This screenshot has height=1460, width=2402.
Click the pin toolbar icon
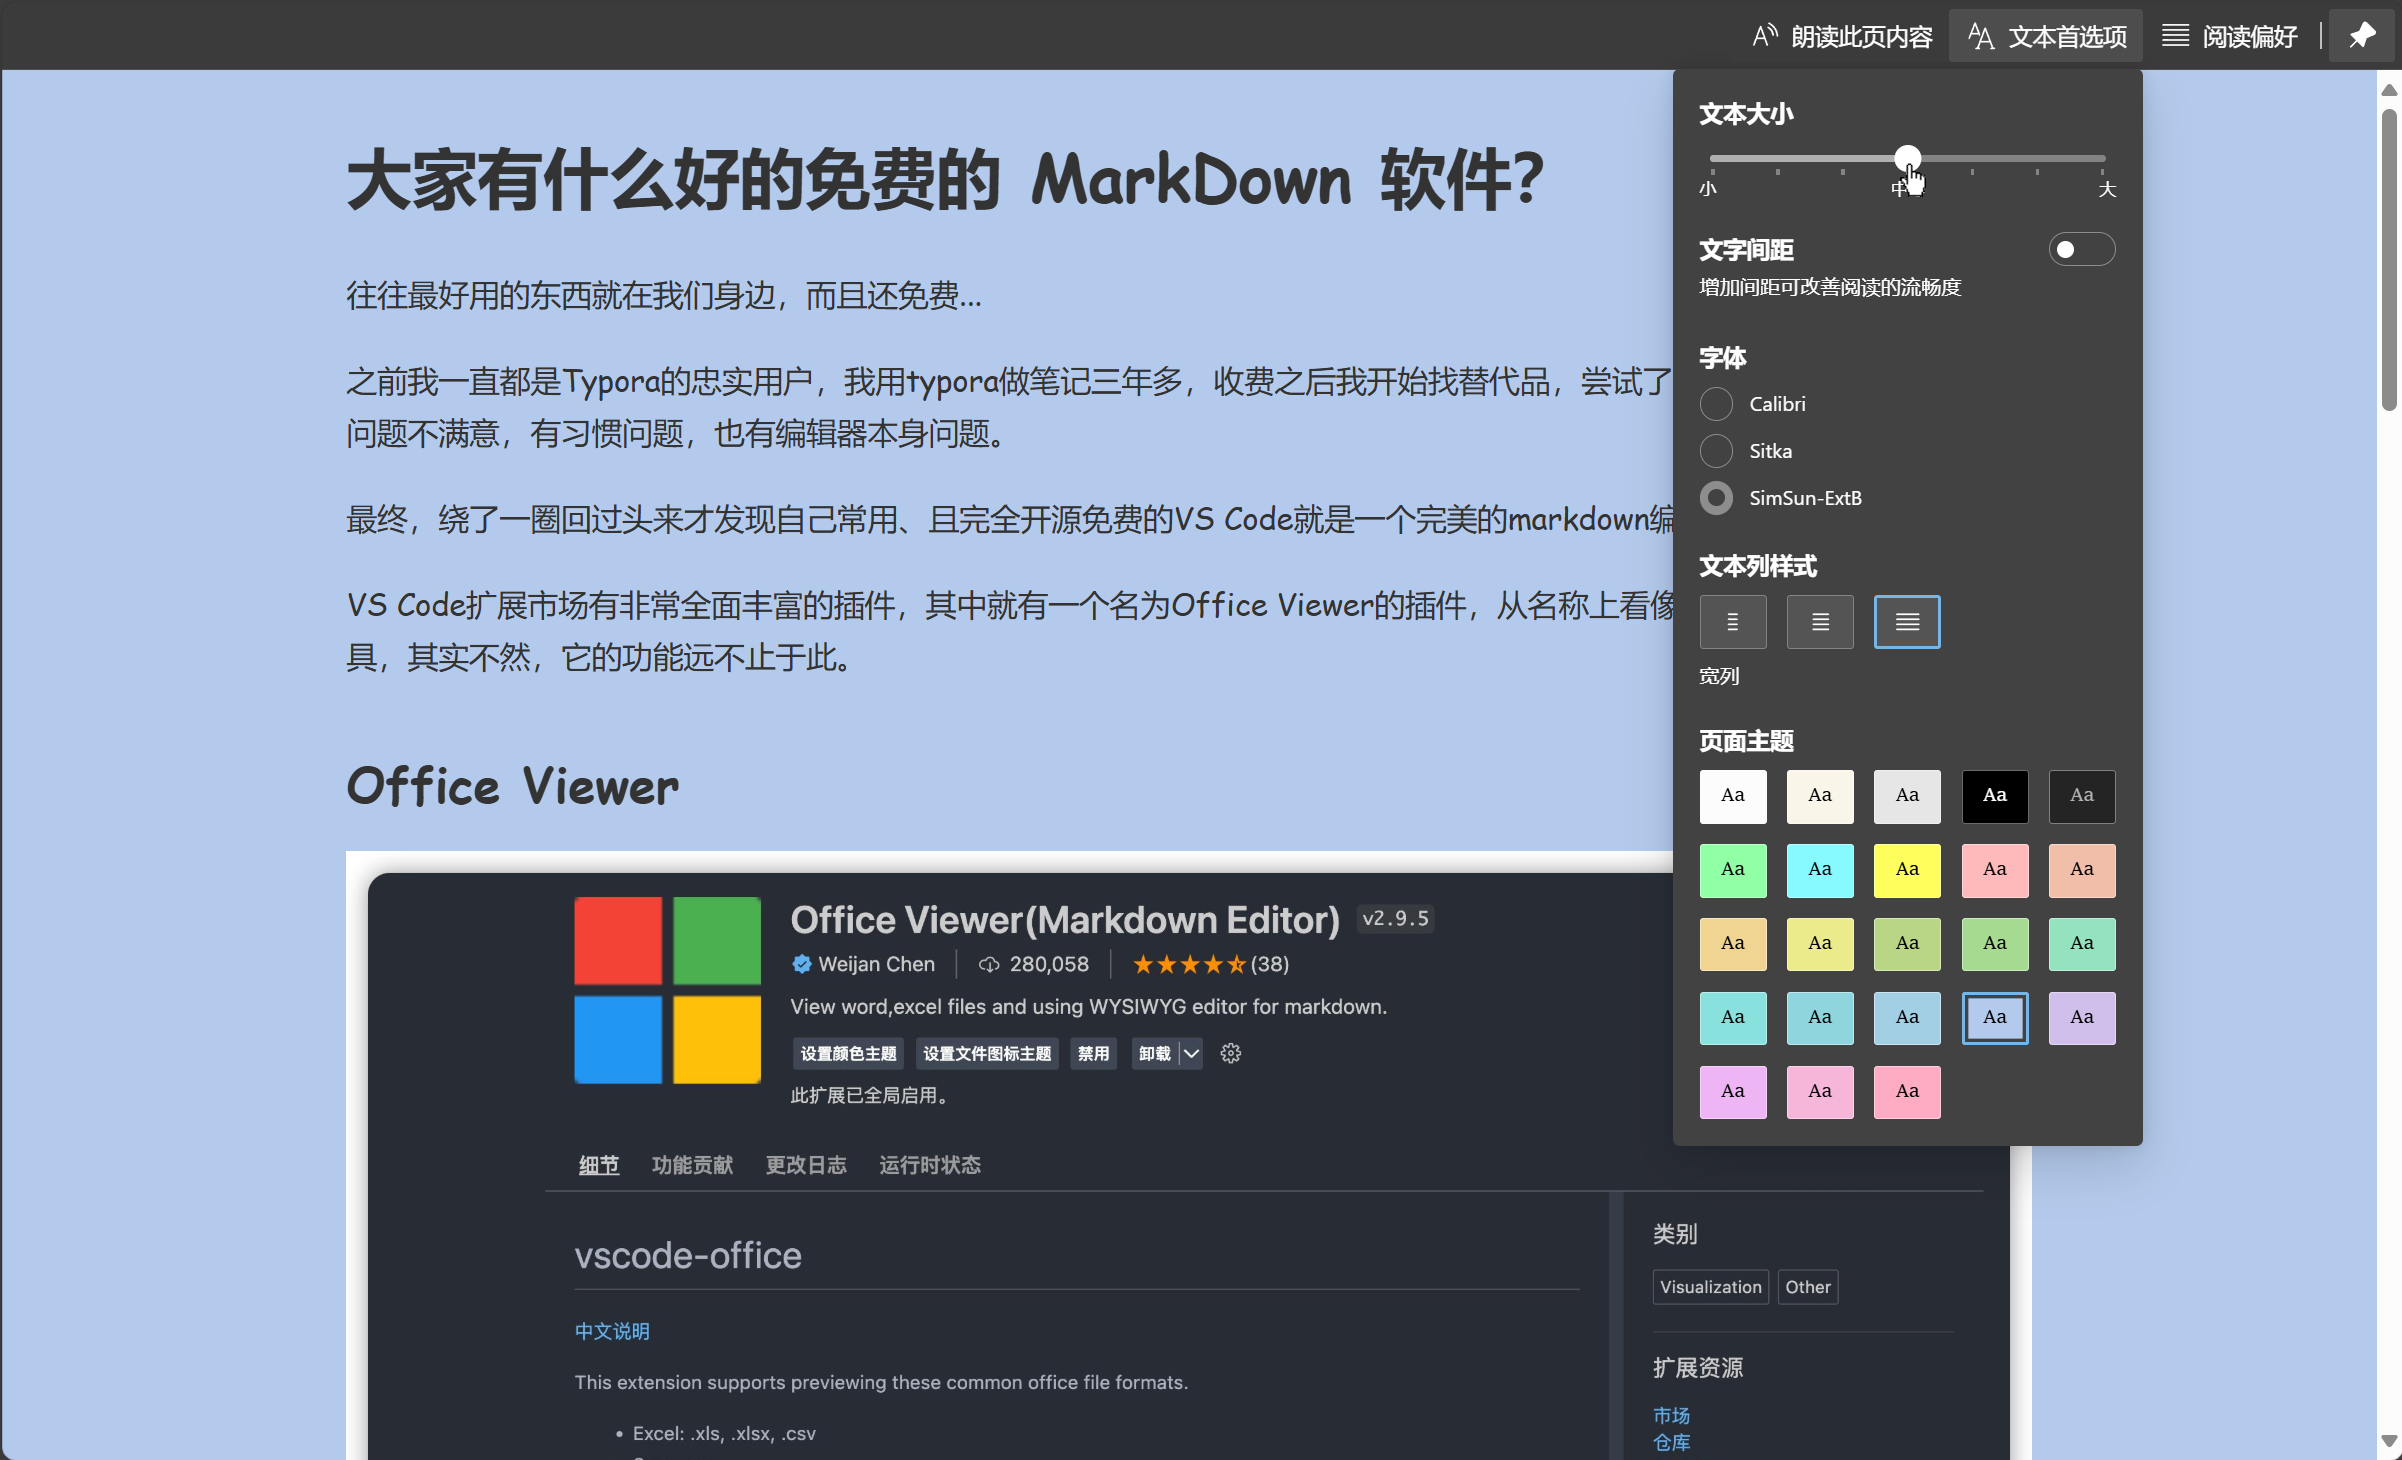coord(2362,36)
